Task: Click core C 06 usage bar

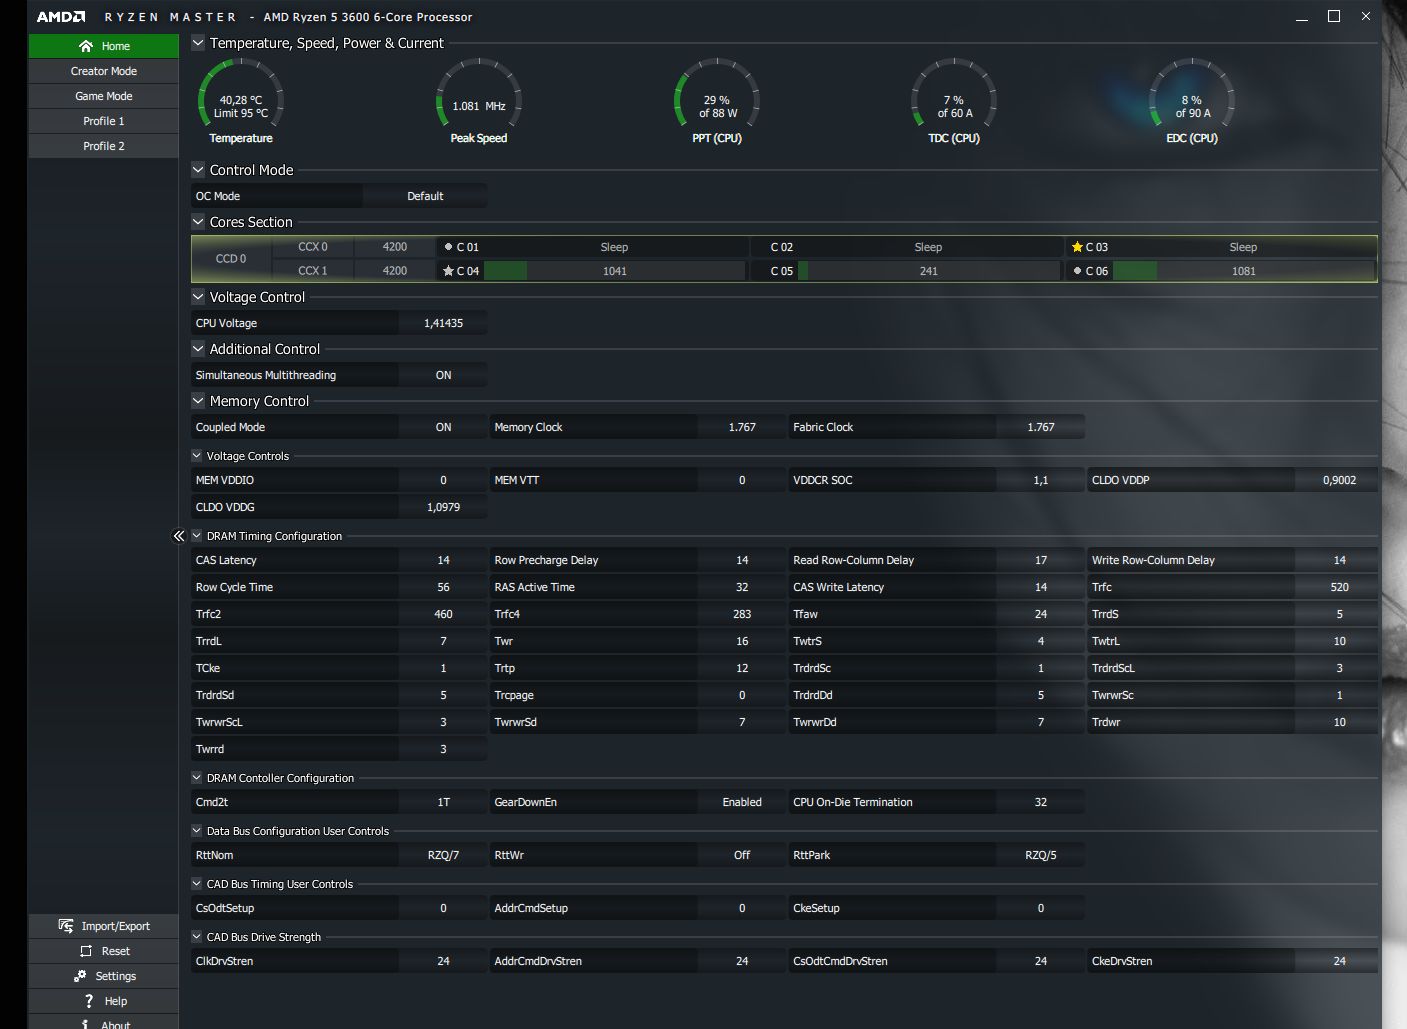Action: point(1244,271)
